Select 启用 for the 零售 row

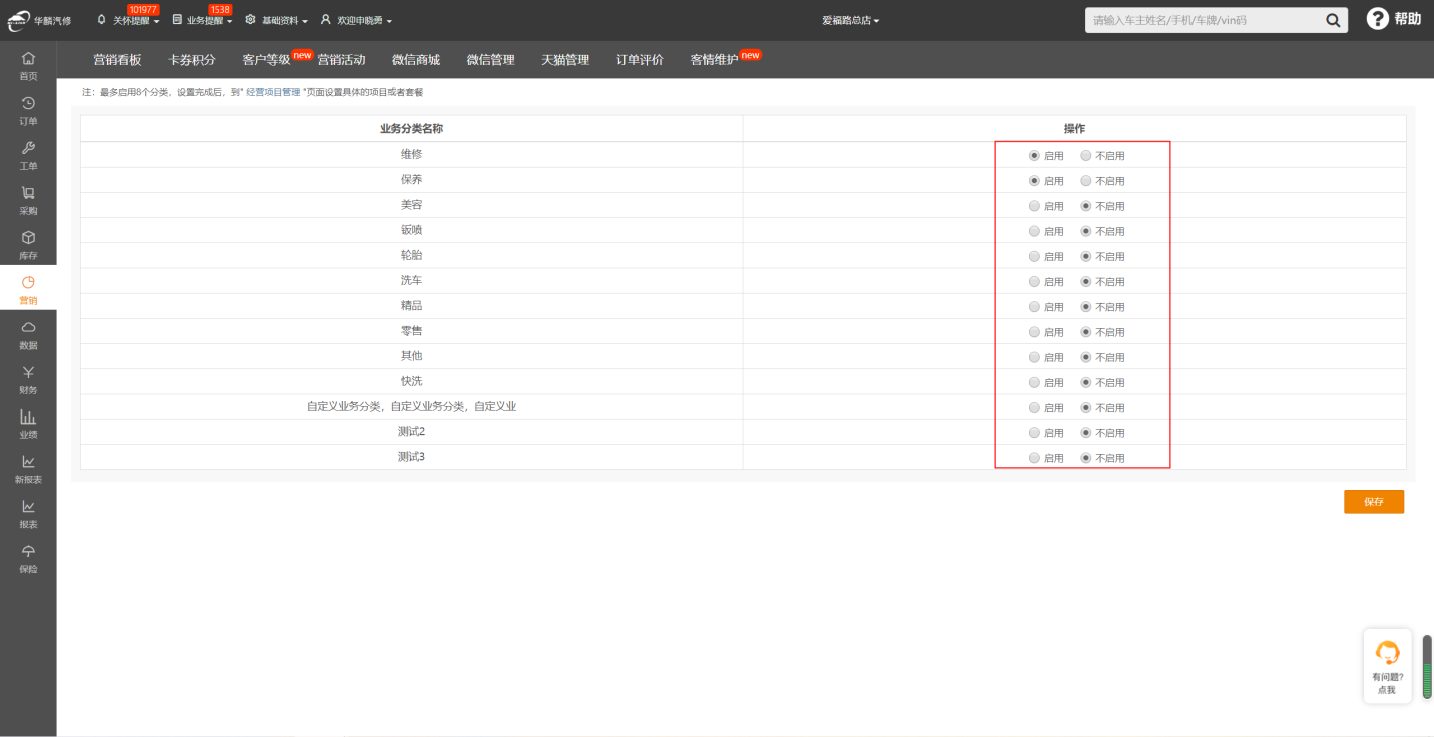pos(1034,332)
